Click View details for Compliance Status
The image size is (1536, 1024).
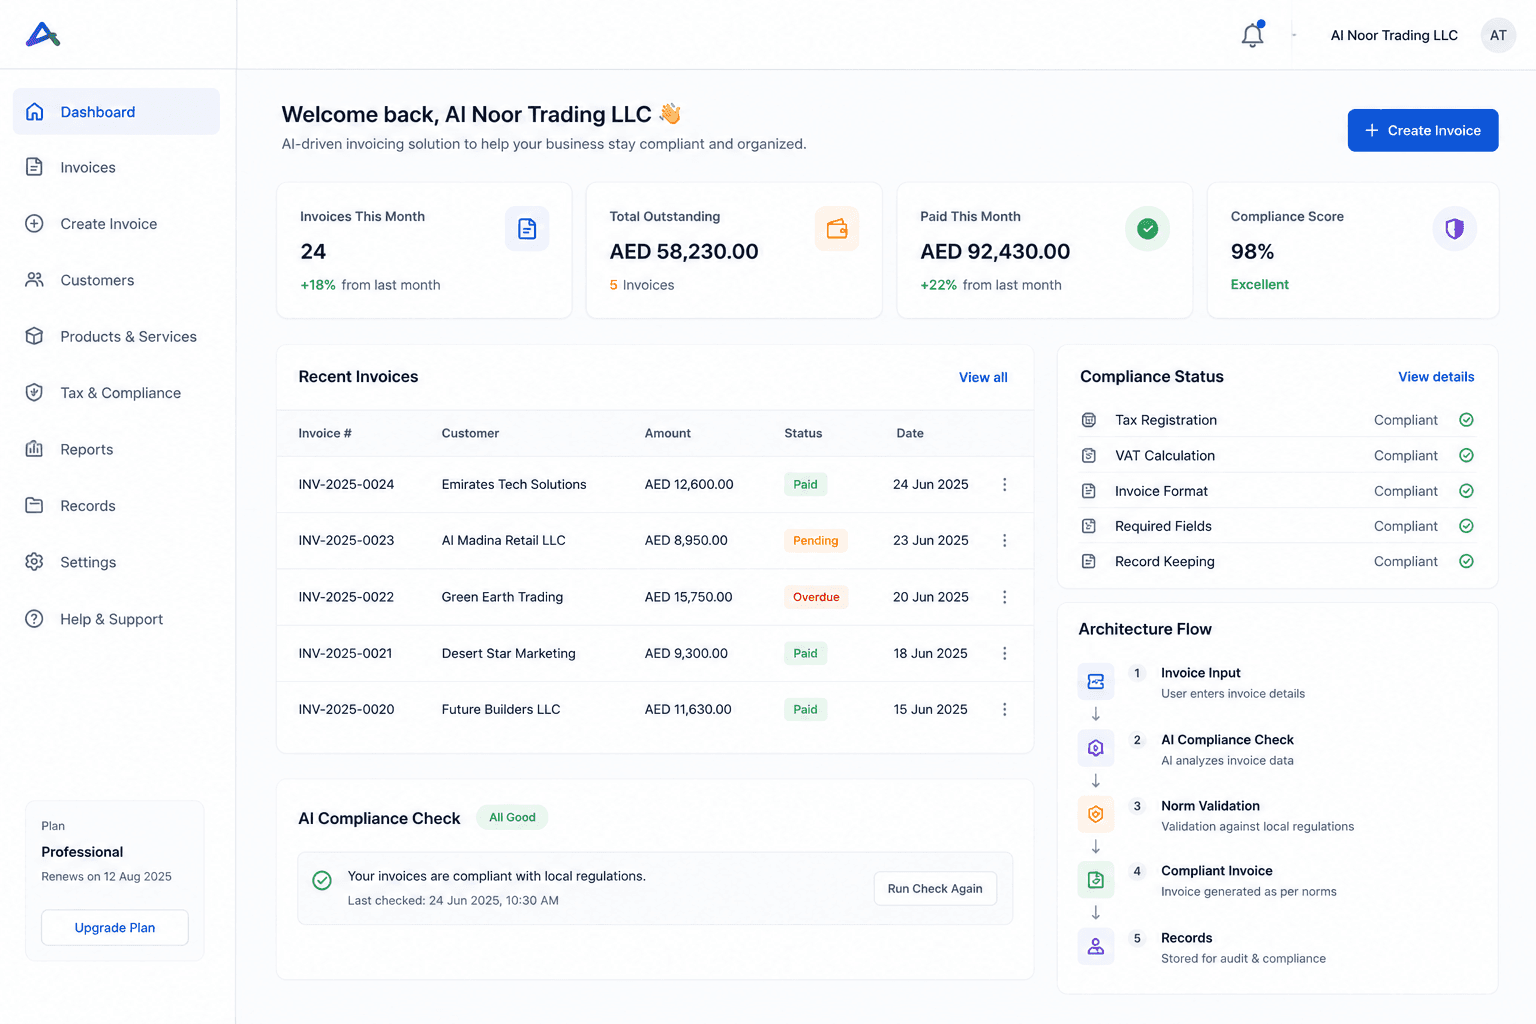tap(1436, 377)
